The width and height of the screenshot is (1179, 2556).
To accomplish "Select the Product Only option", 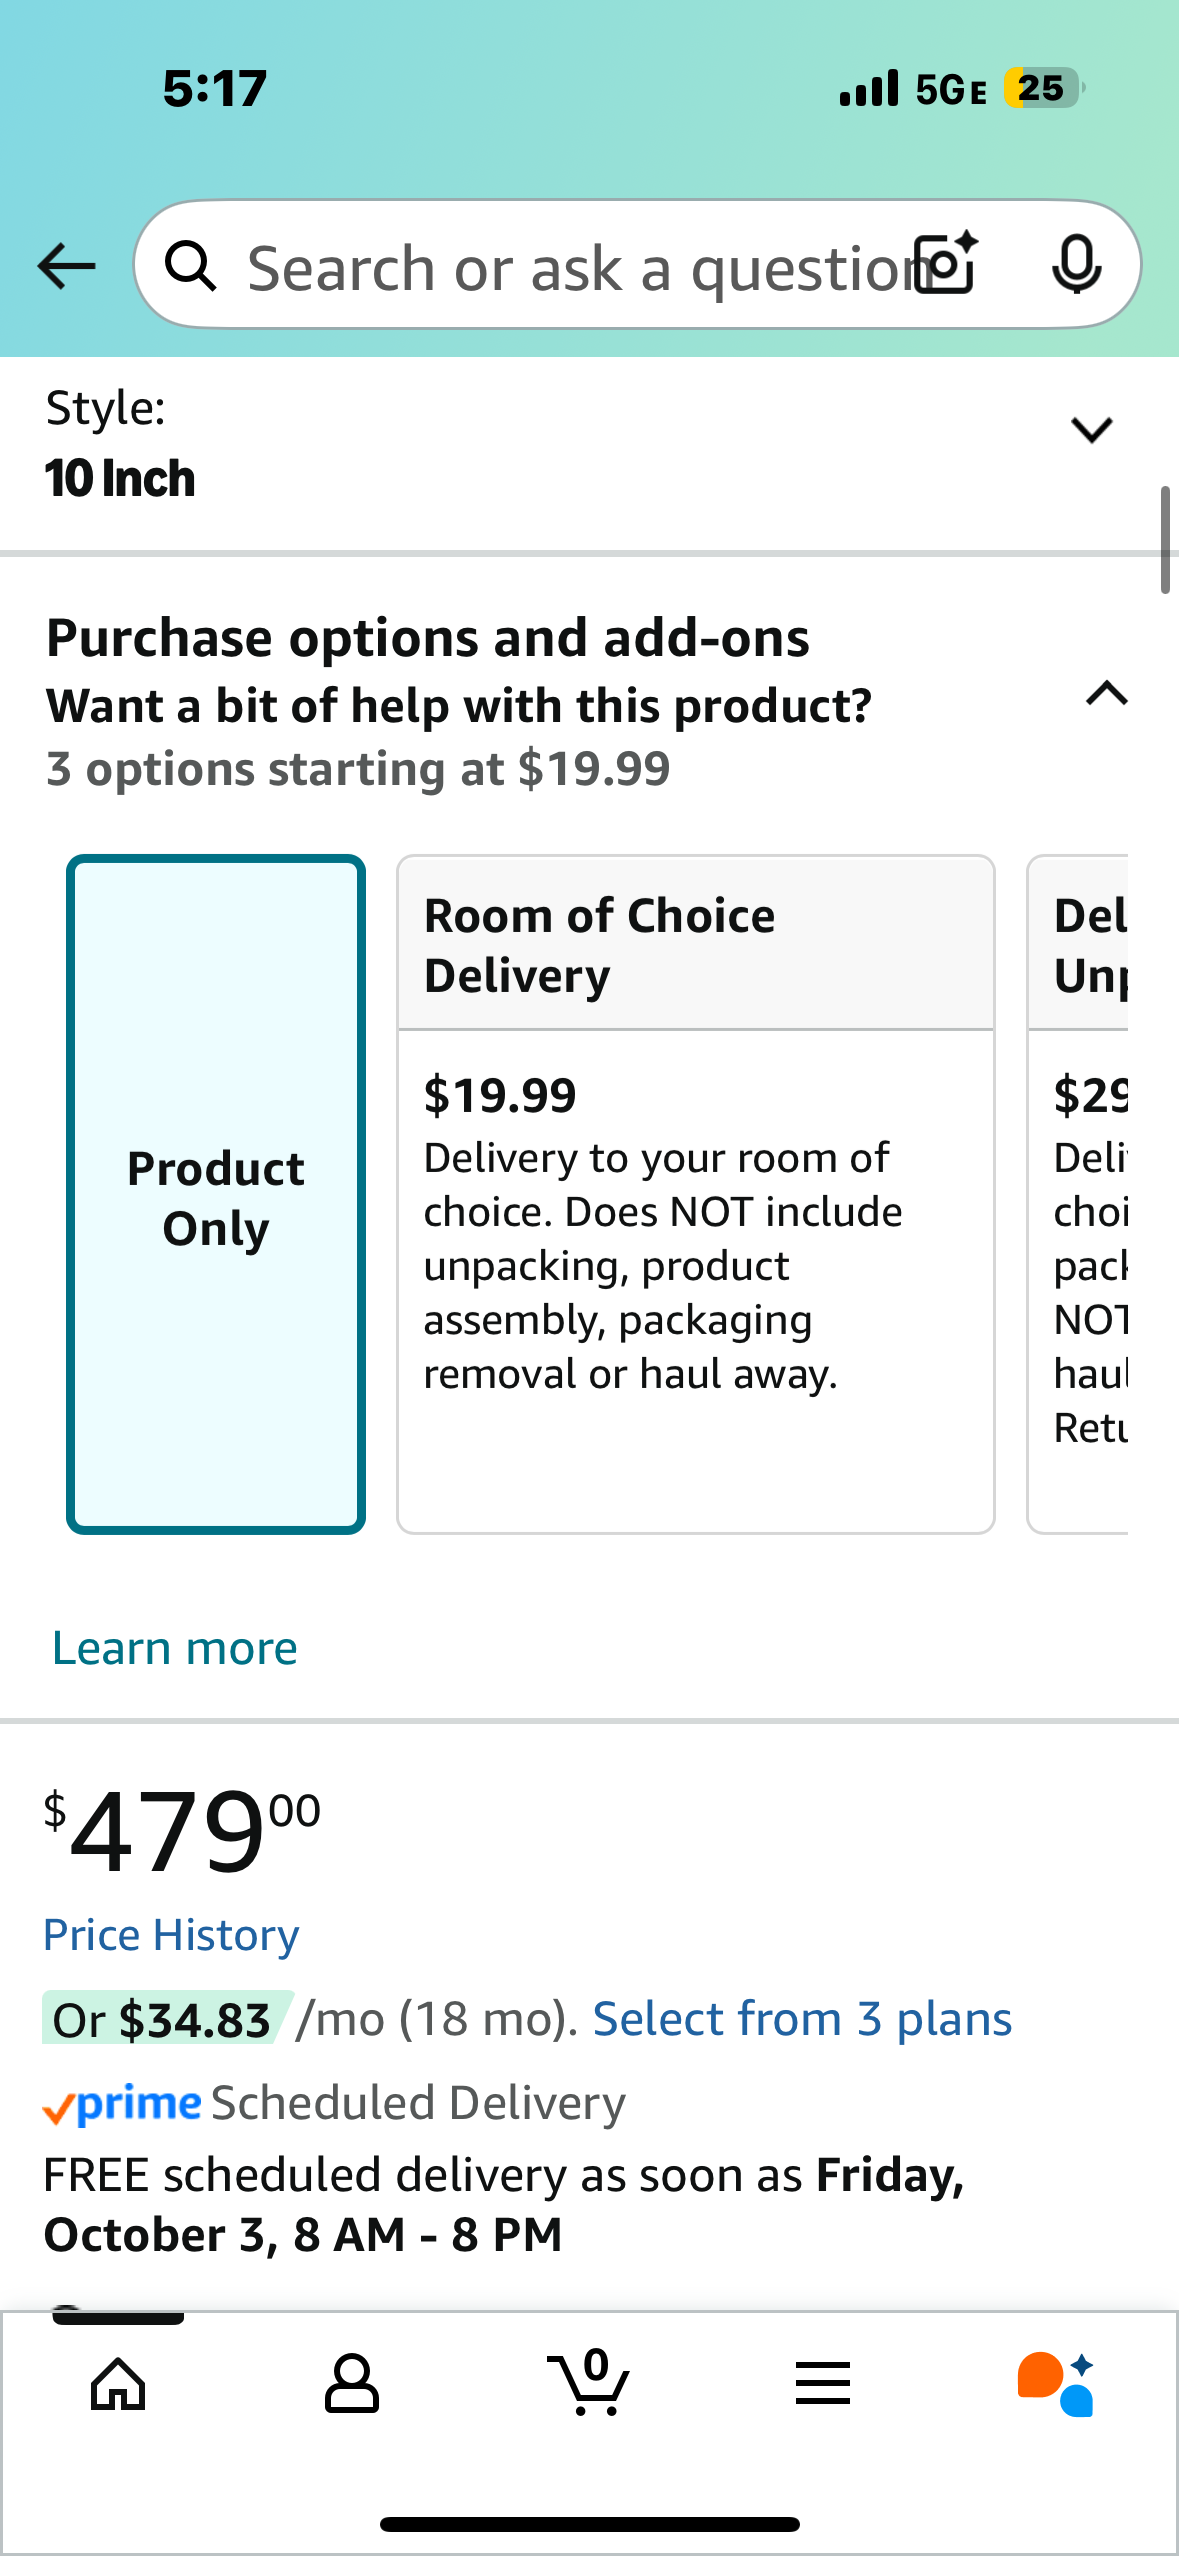I will [216, 1195].
